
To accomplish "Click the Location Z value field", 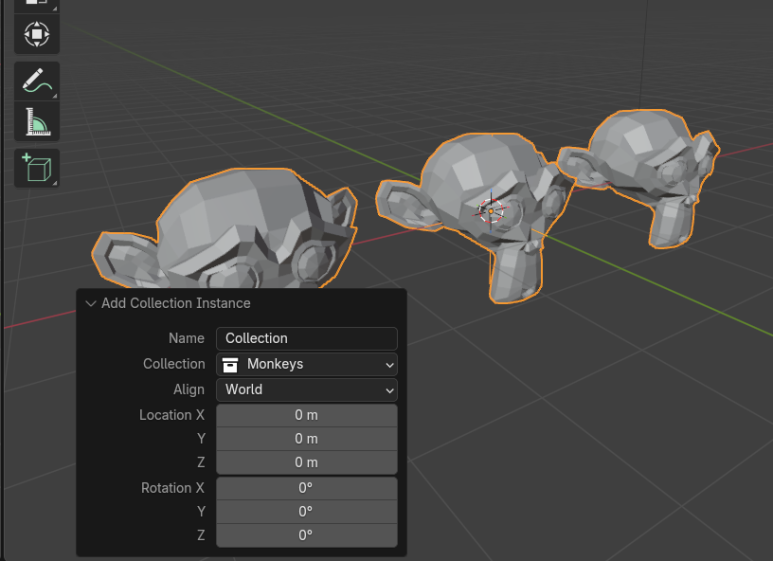I will (307, 462).
